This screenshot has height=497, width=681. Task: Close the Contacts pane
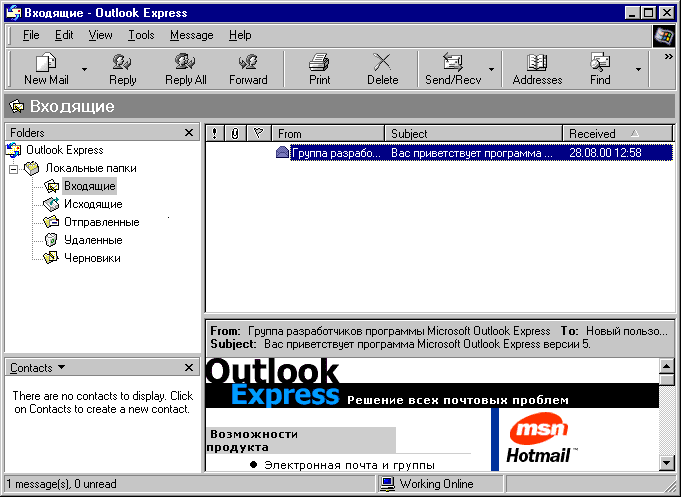(189, 368)
